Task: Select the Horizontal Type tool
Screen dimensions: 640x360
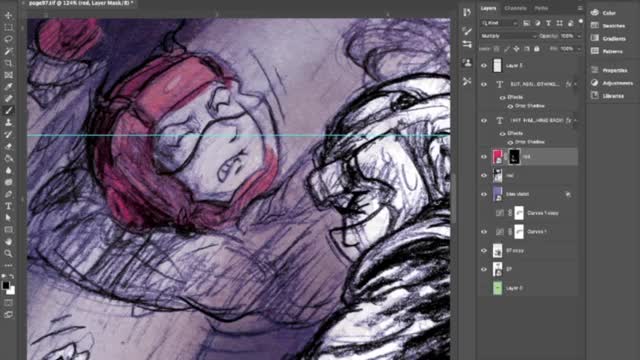Action: pos(8,206)
